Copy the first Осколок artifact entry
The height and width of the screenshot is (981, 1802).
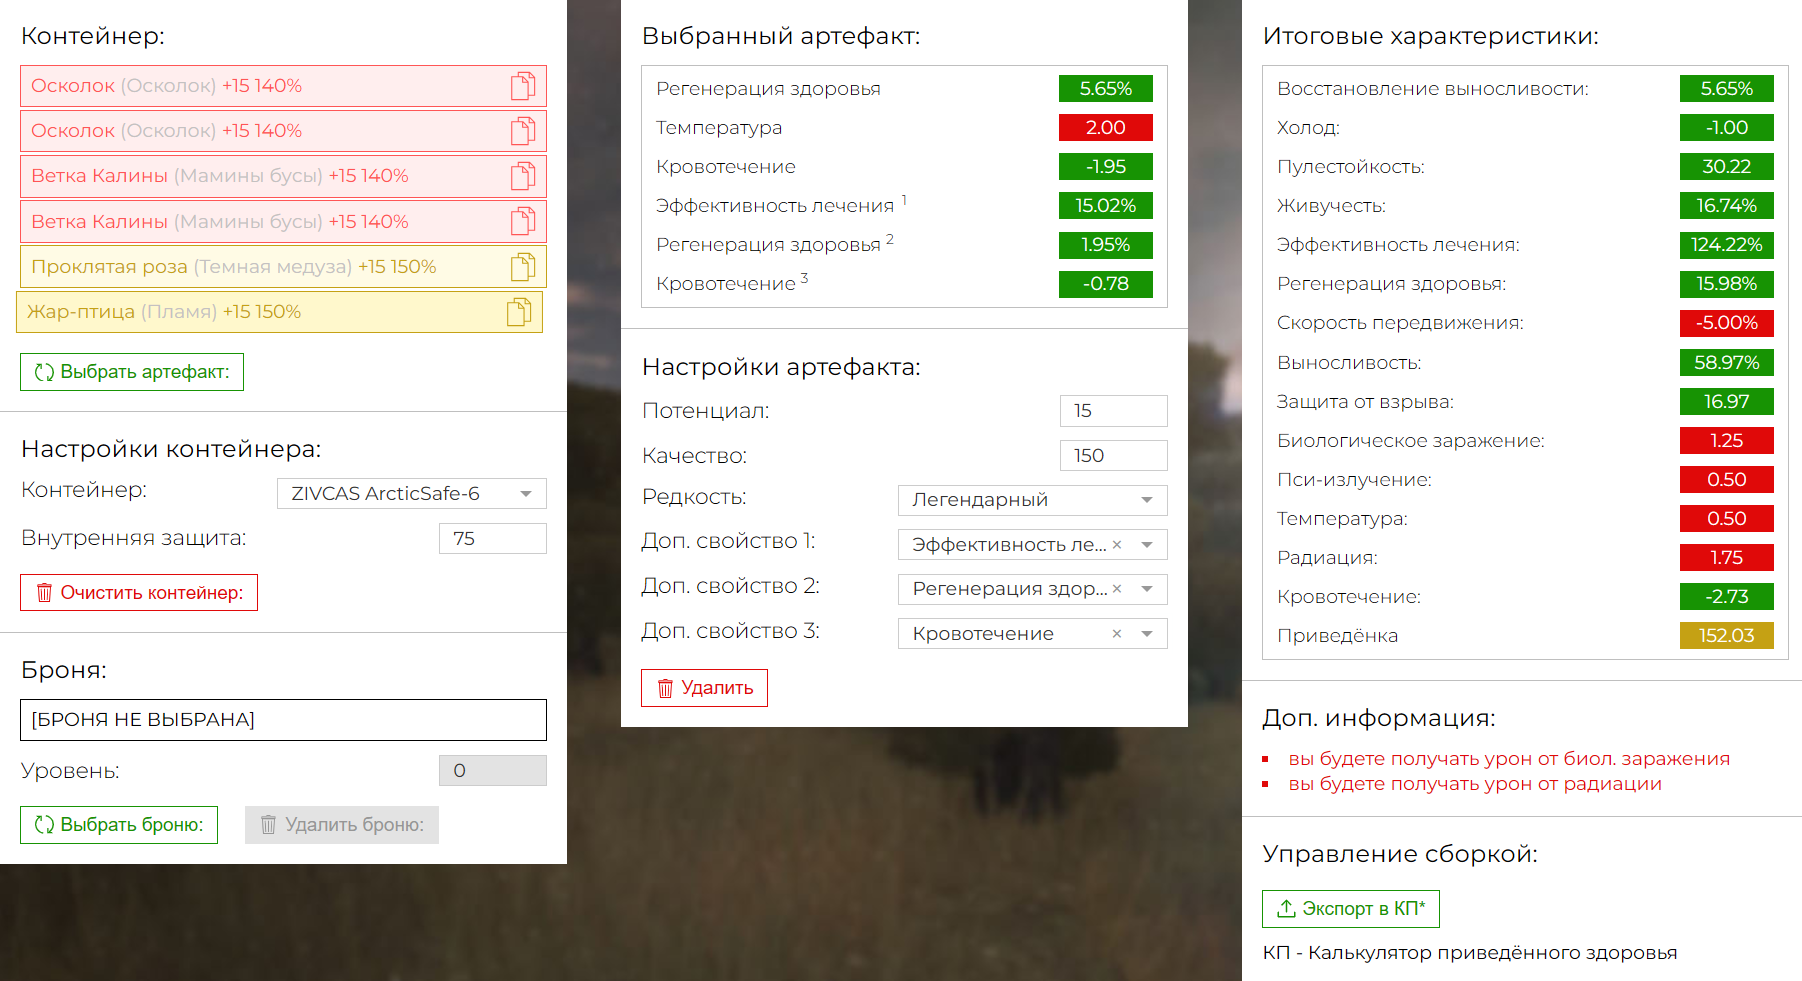(x=523, y=86)
